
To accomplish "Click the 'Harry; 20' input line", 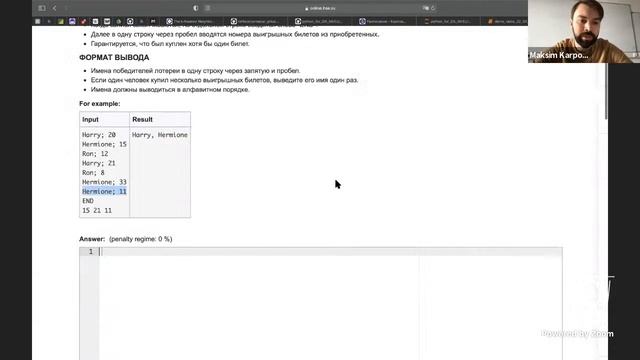I will point(99,135).
